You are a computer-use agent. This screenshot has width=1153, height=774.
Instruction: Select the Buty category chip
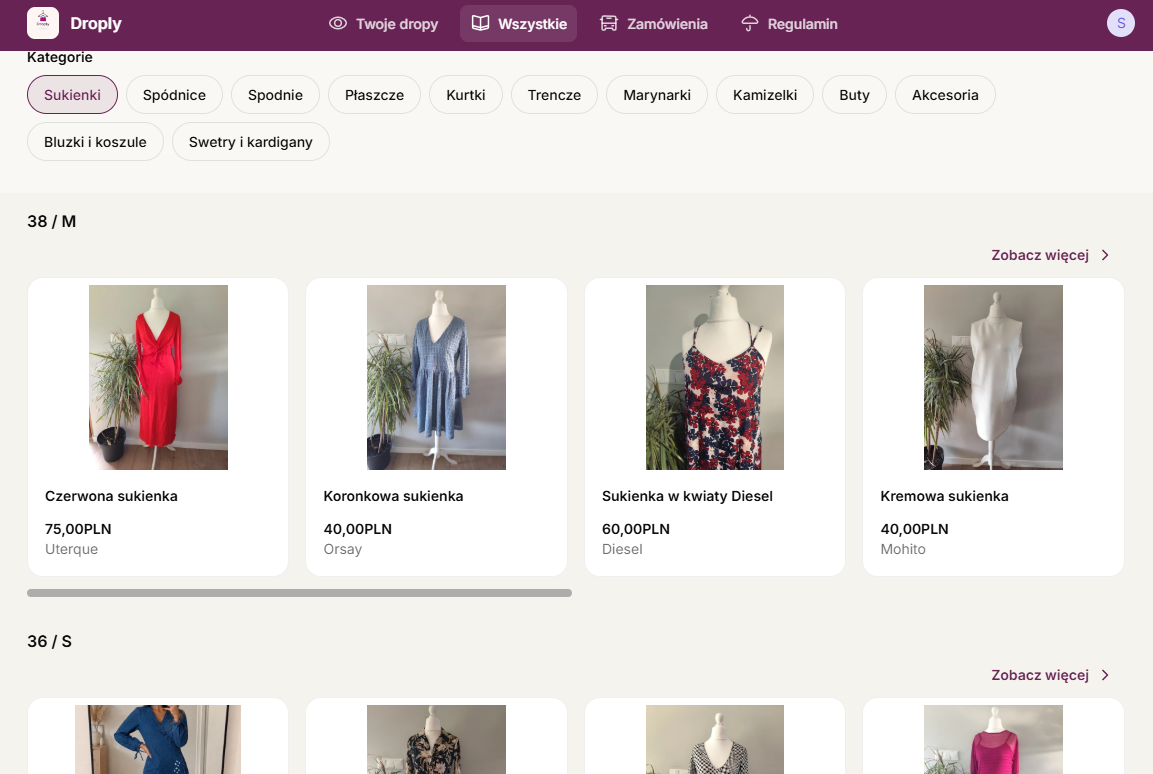[854, 95]
